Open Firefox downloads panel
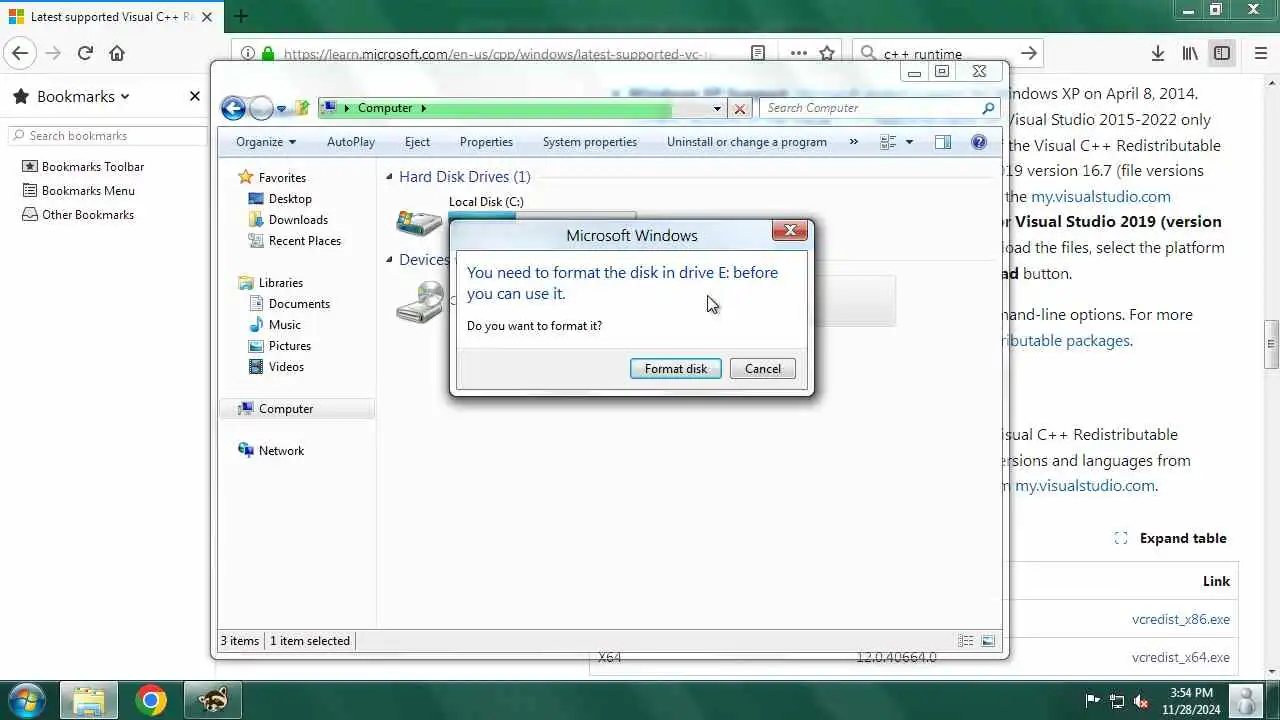The image size is (1280, 720). pos(1157,53)
